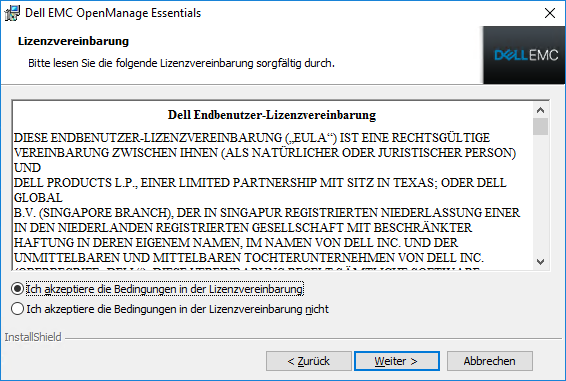Continue with the Weiter button
This screenshot has height=381, width=566.
point(397,361)
